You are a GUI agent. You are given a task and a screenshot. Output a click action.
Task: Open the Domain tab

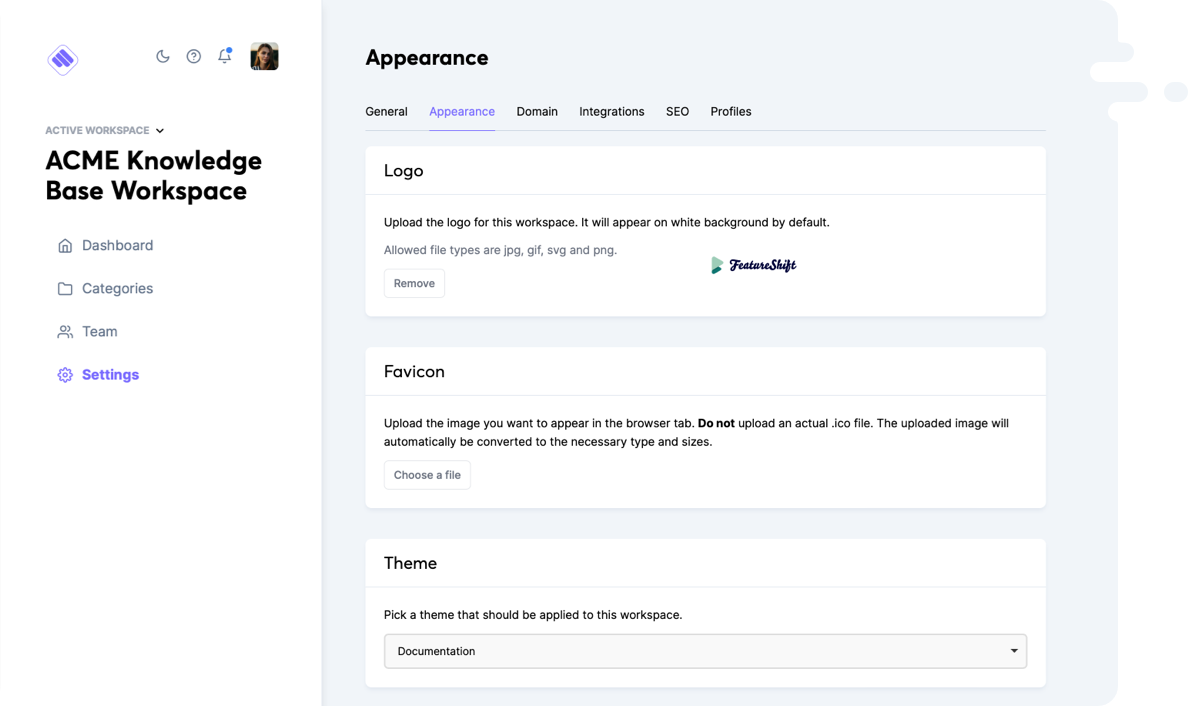click(x=537, y=112)
